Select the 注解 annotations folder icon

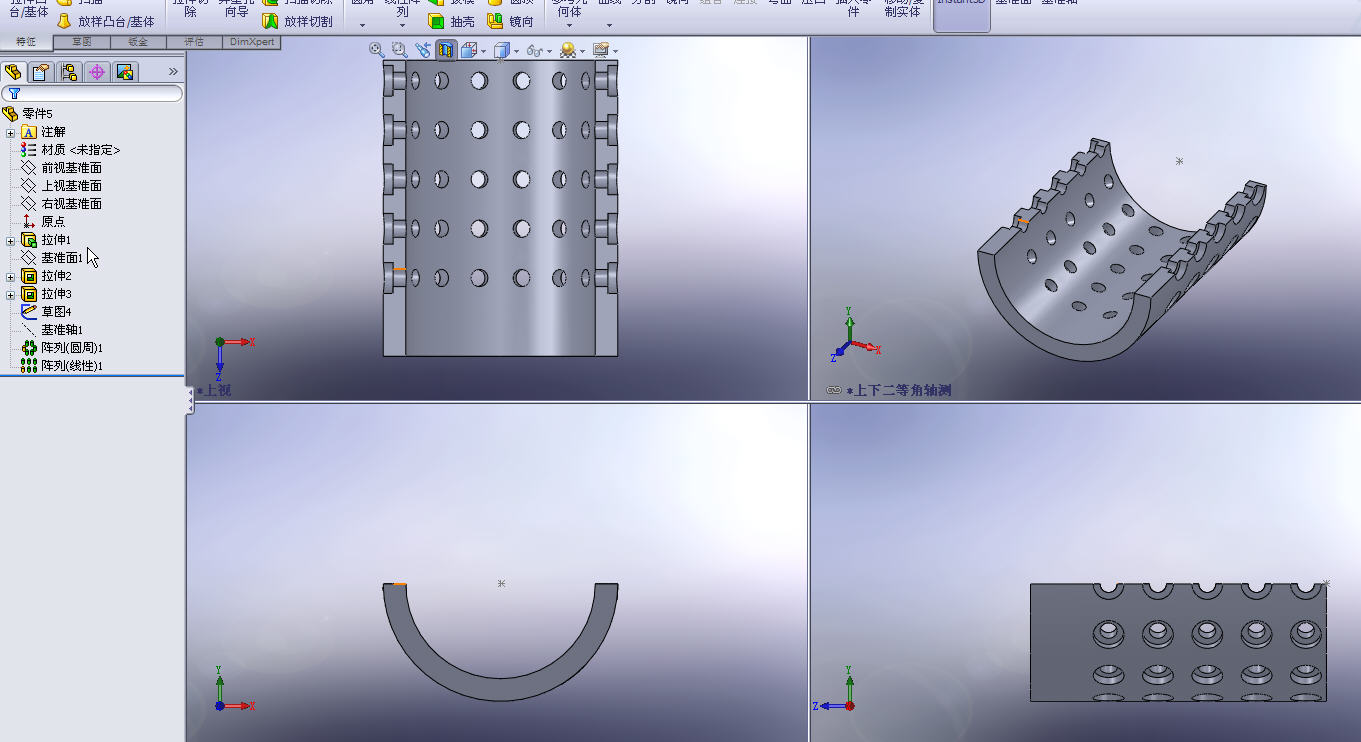coord(28,132)
